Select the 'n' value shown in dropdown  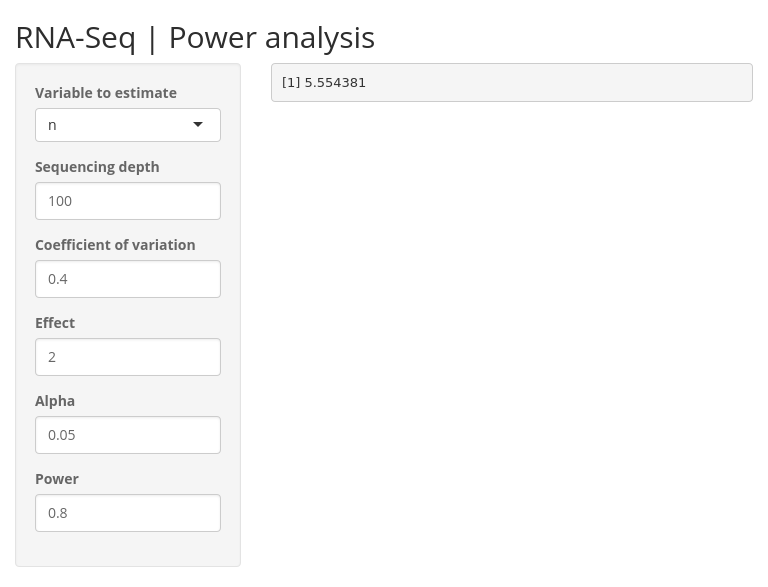click(x=52, y=125)
